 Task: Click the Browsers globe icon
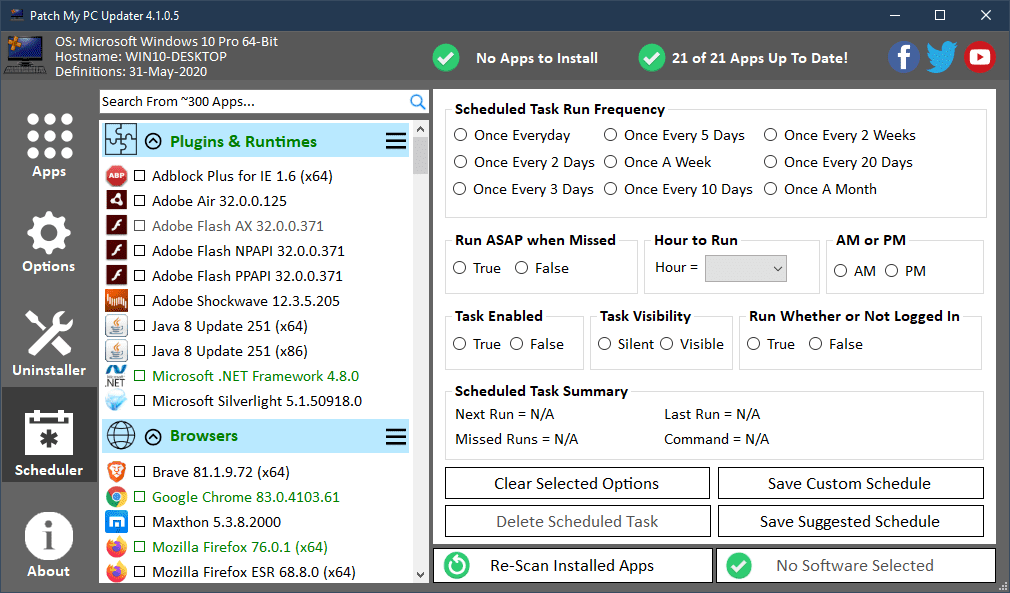(x=121, y=435)
